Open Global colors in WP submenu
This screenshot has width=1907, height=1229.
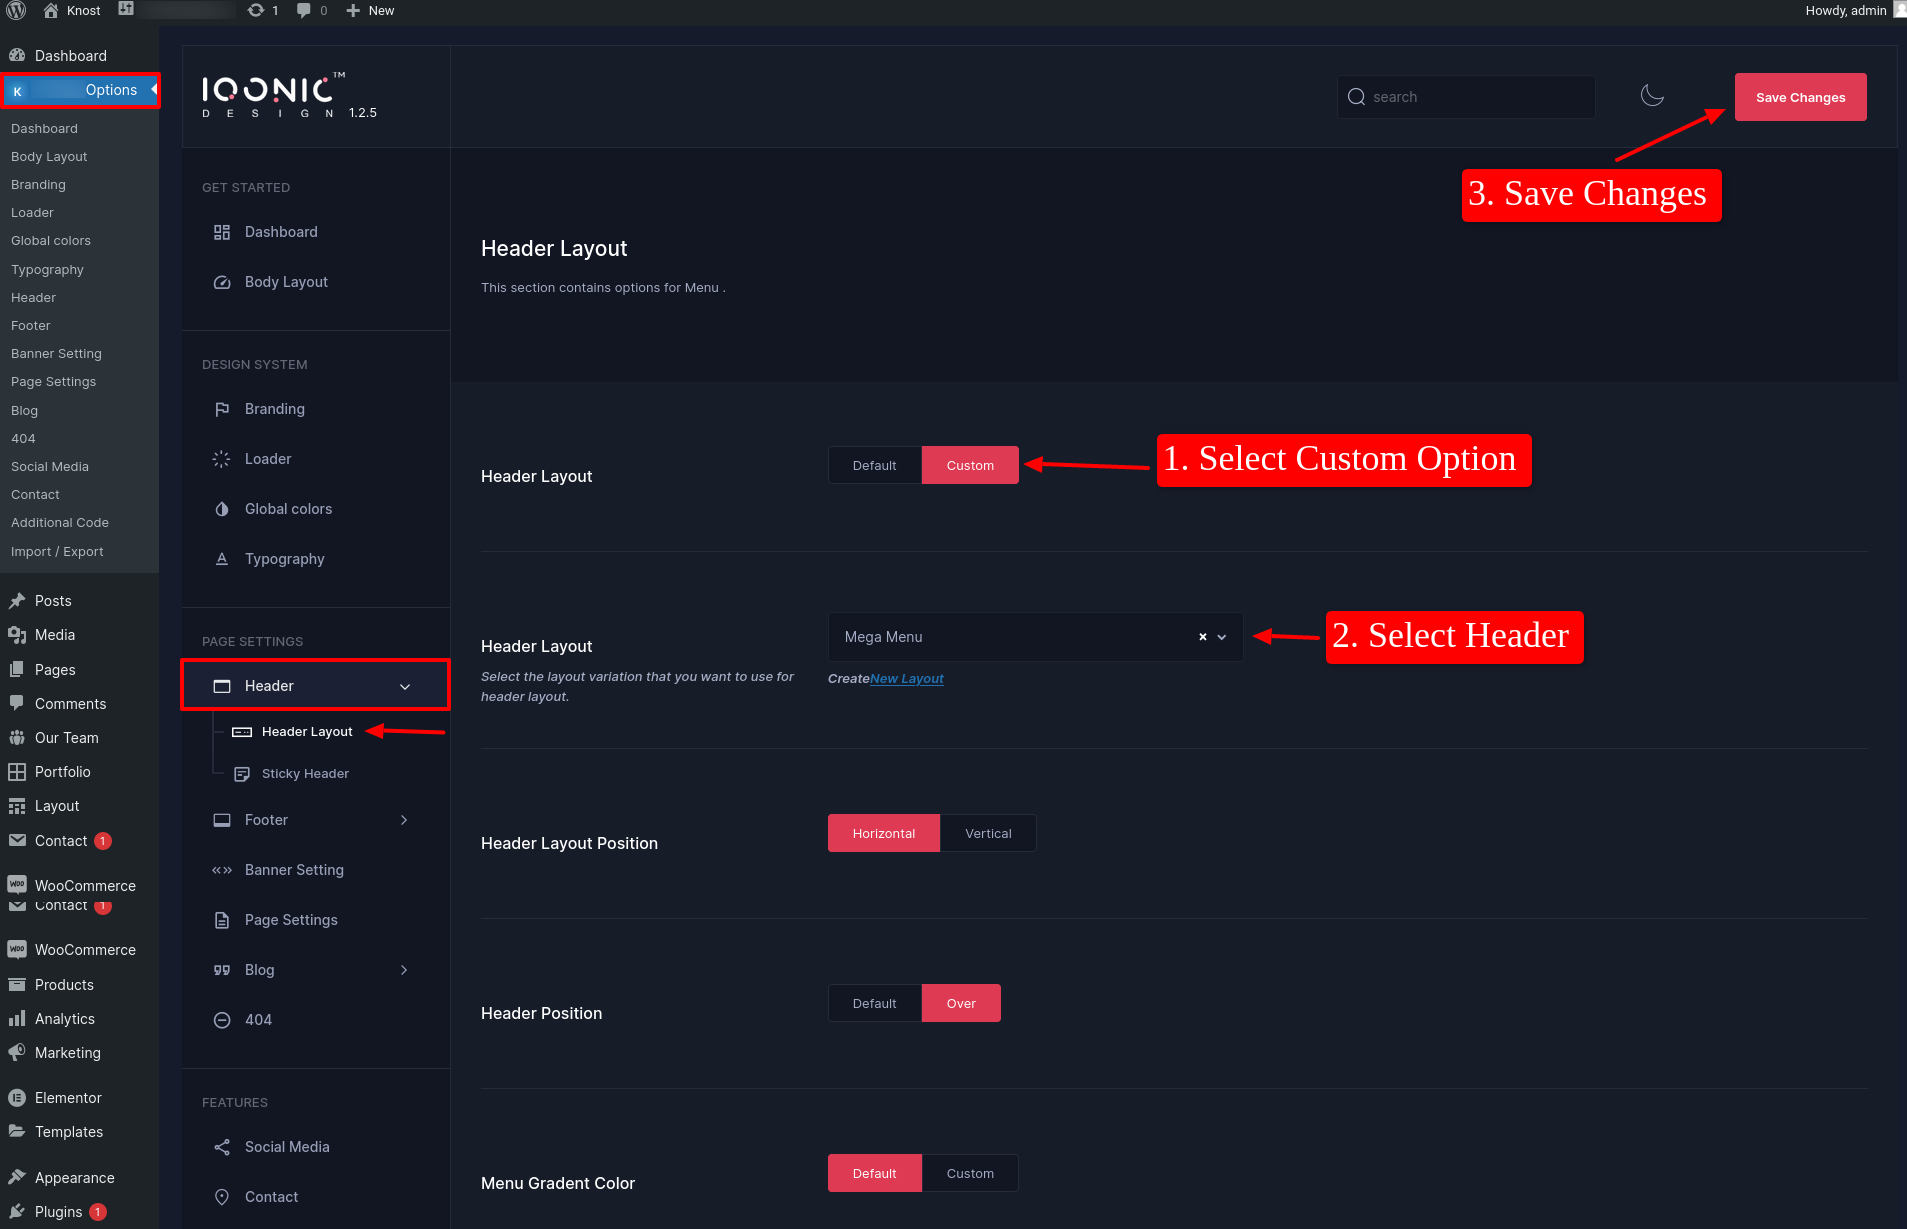pos(51,241)
